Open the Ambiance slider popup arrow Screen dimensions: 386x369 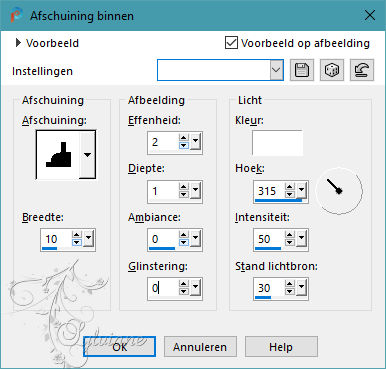coord(195,239)
